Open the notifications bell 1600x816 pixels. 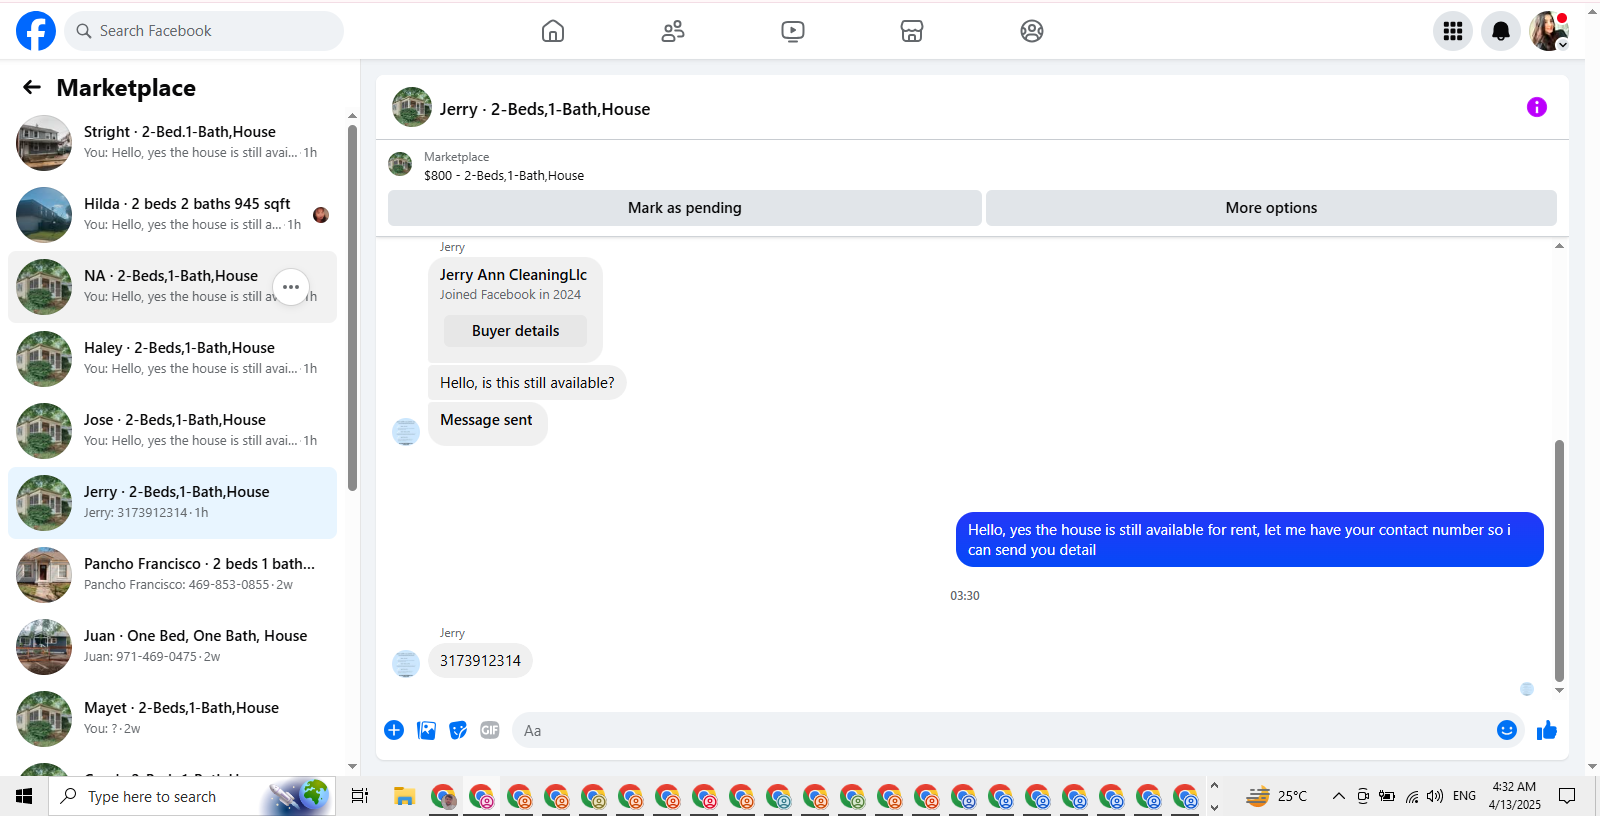coord(1501,31)
